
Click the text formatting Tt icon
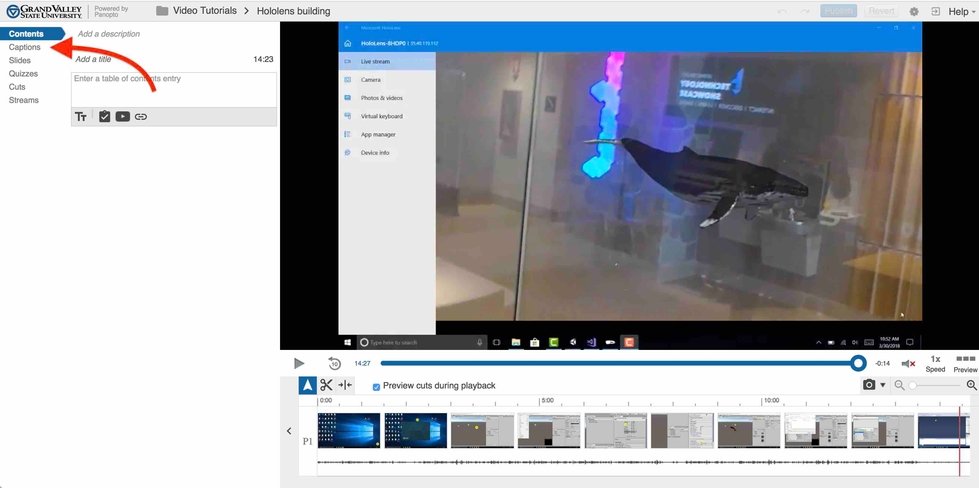tap(82, 117)
